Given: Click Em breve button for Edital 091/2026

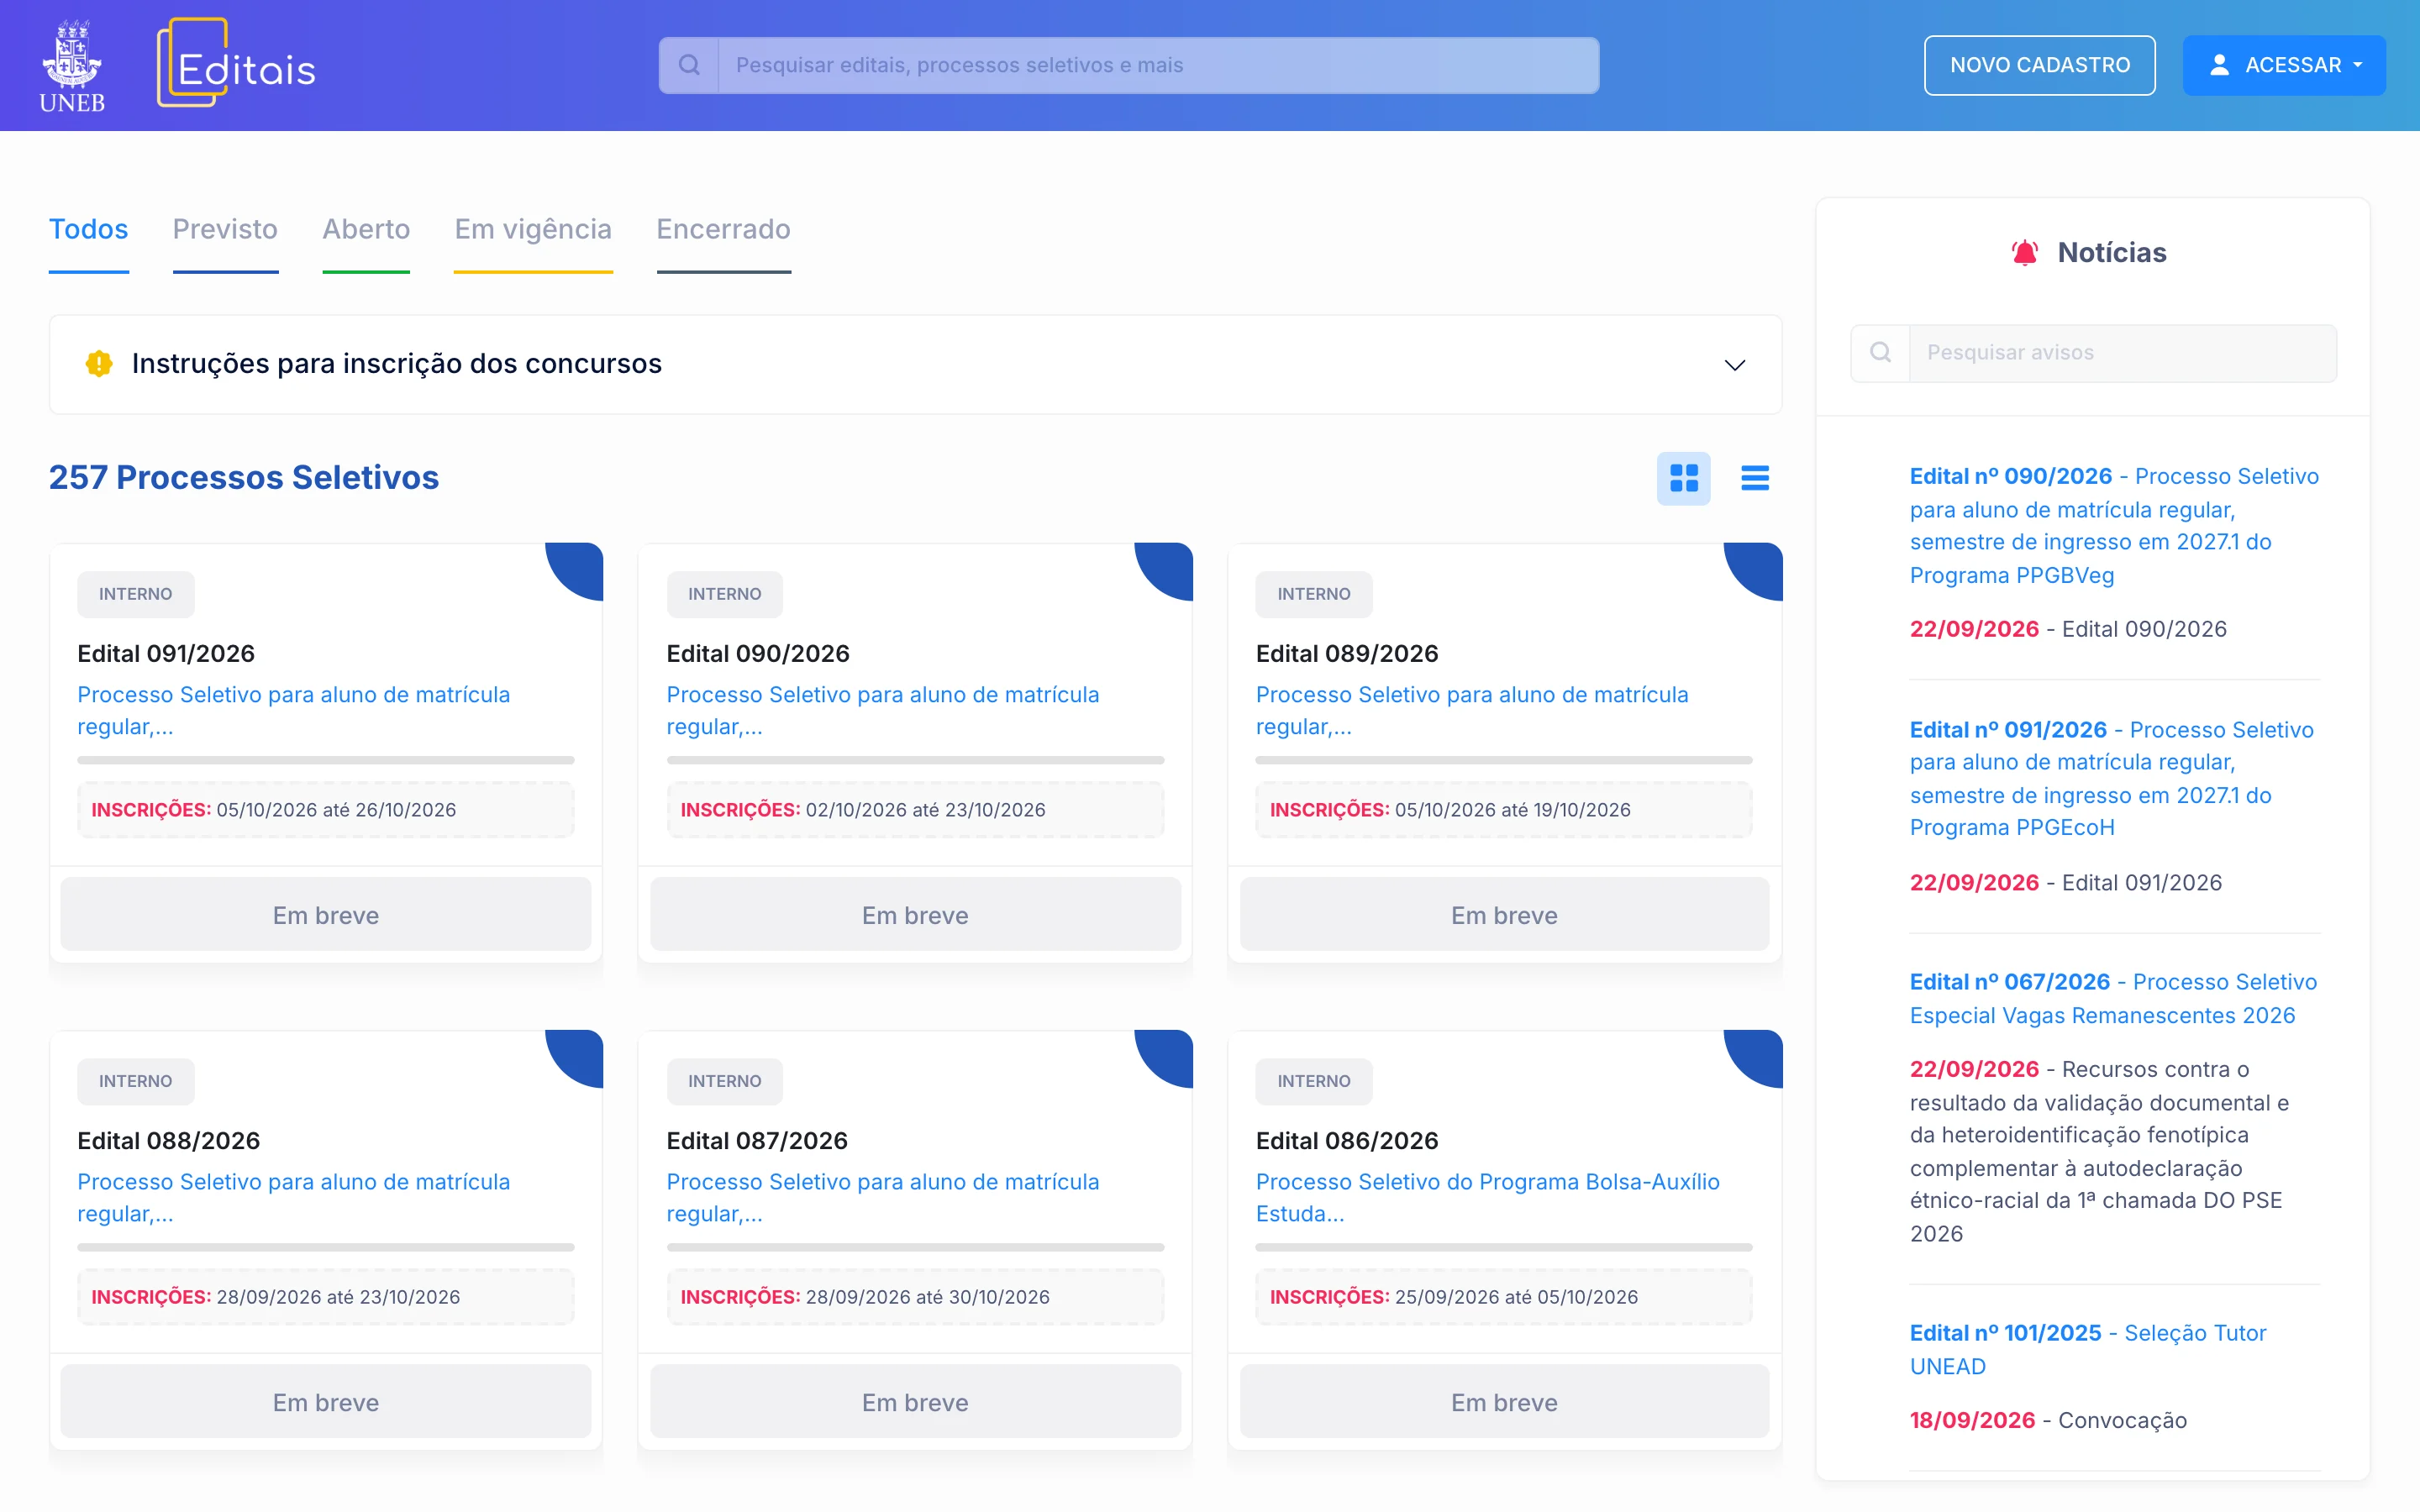Looking at the screenshot, I should [326, 914].
